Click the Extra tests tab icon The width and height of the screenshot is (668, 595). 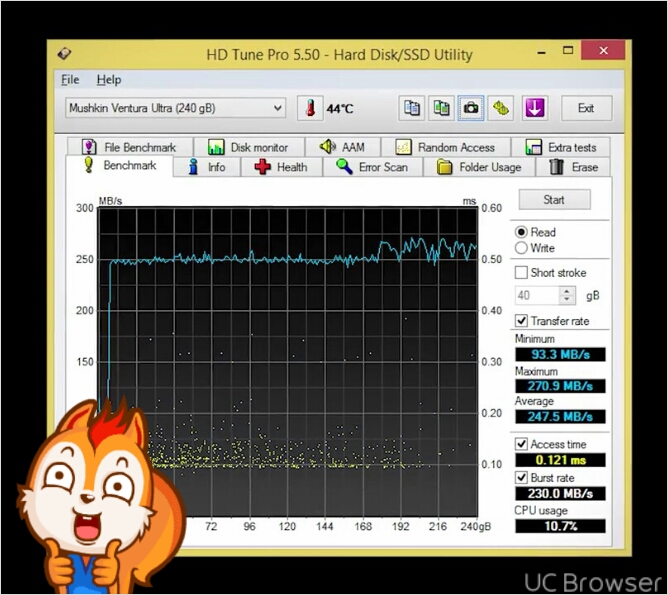(x=533, y=147)
